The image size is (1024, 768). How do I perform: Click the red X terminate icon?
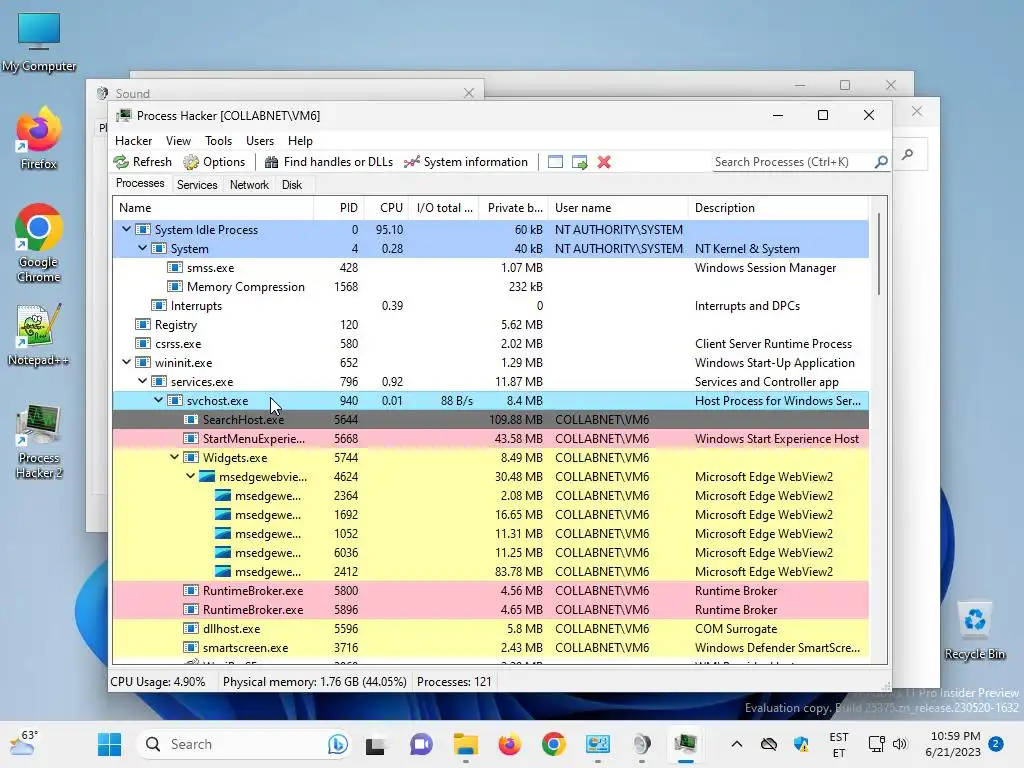coord(604,162)
